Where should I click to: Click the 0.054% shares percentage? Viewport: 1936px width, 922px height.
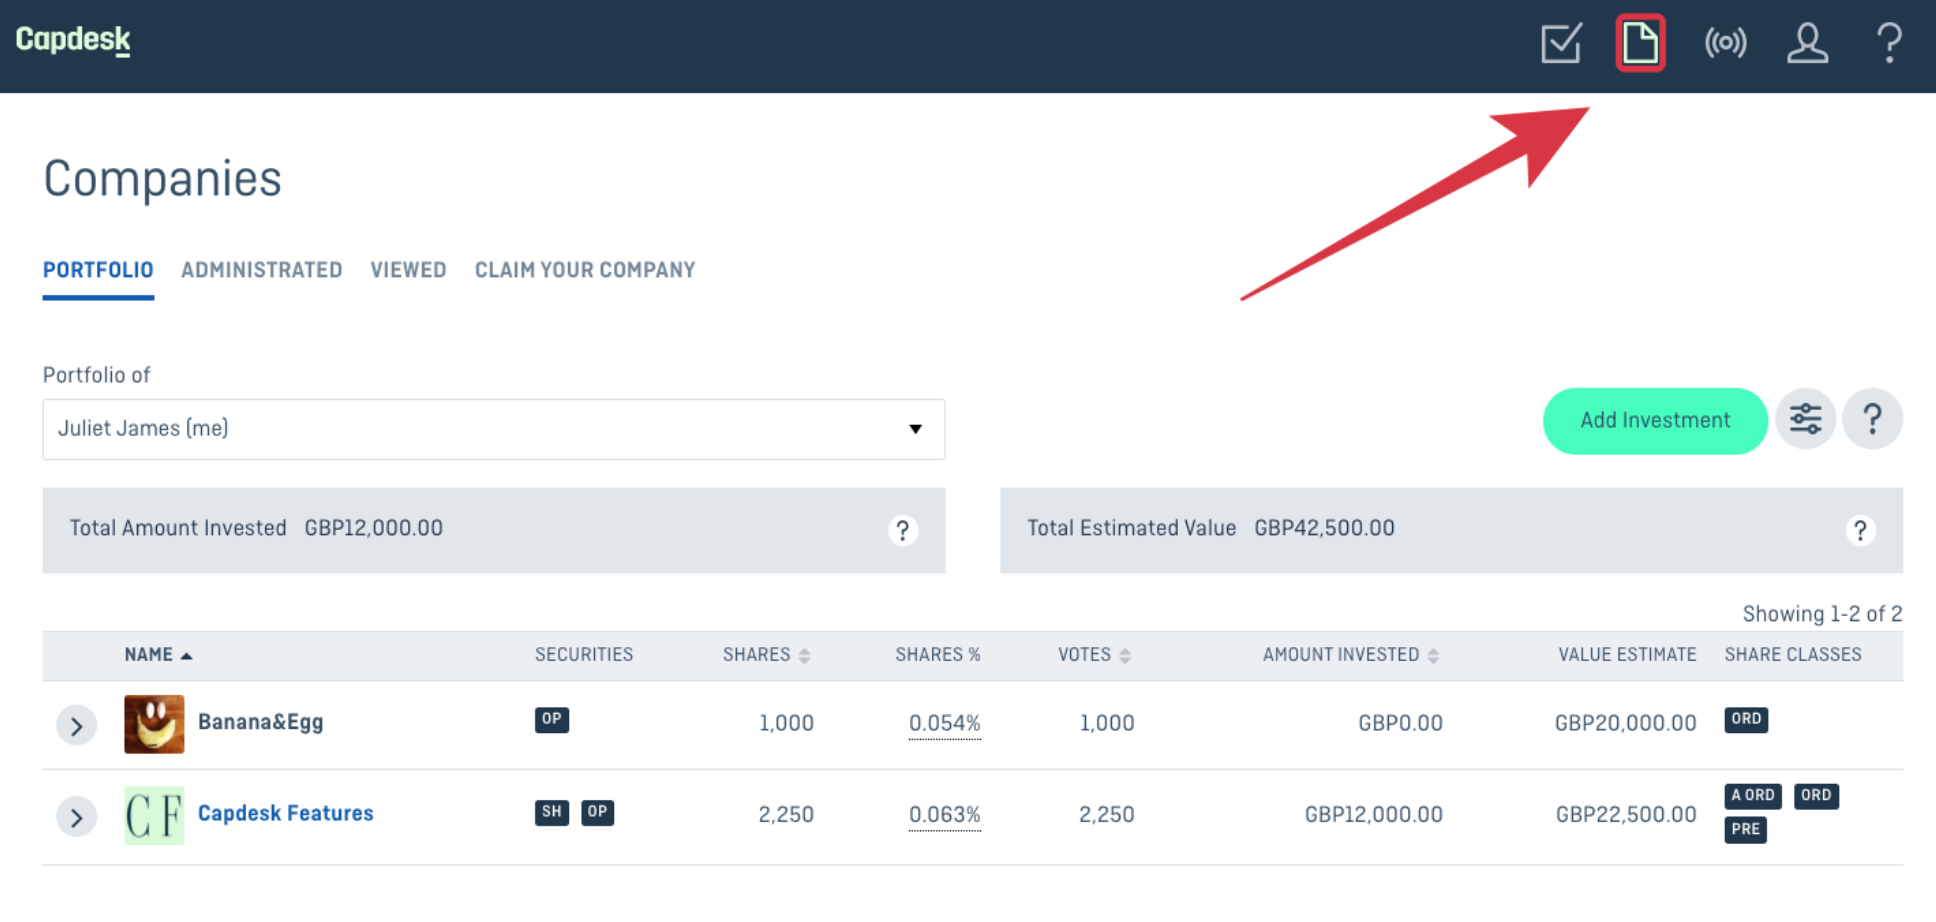coord(944,723)
